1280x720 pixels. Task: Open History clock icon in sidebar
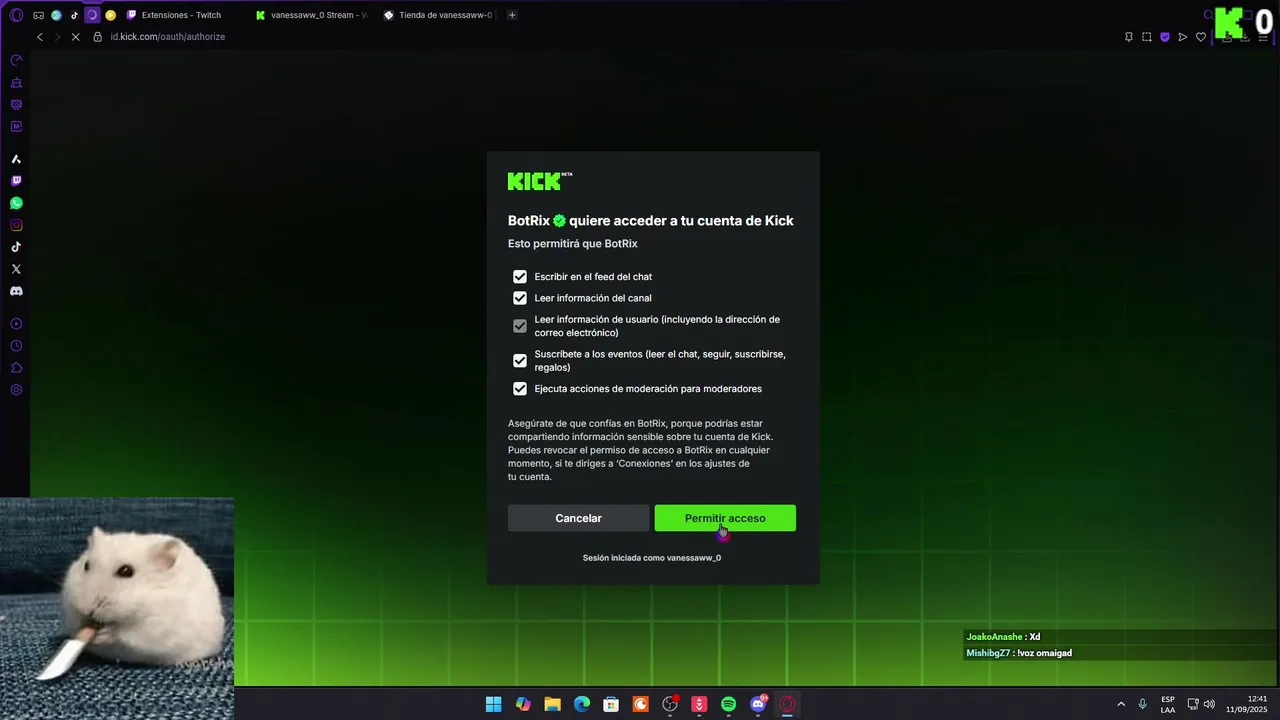[16, 346]
